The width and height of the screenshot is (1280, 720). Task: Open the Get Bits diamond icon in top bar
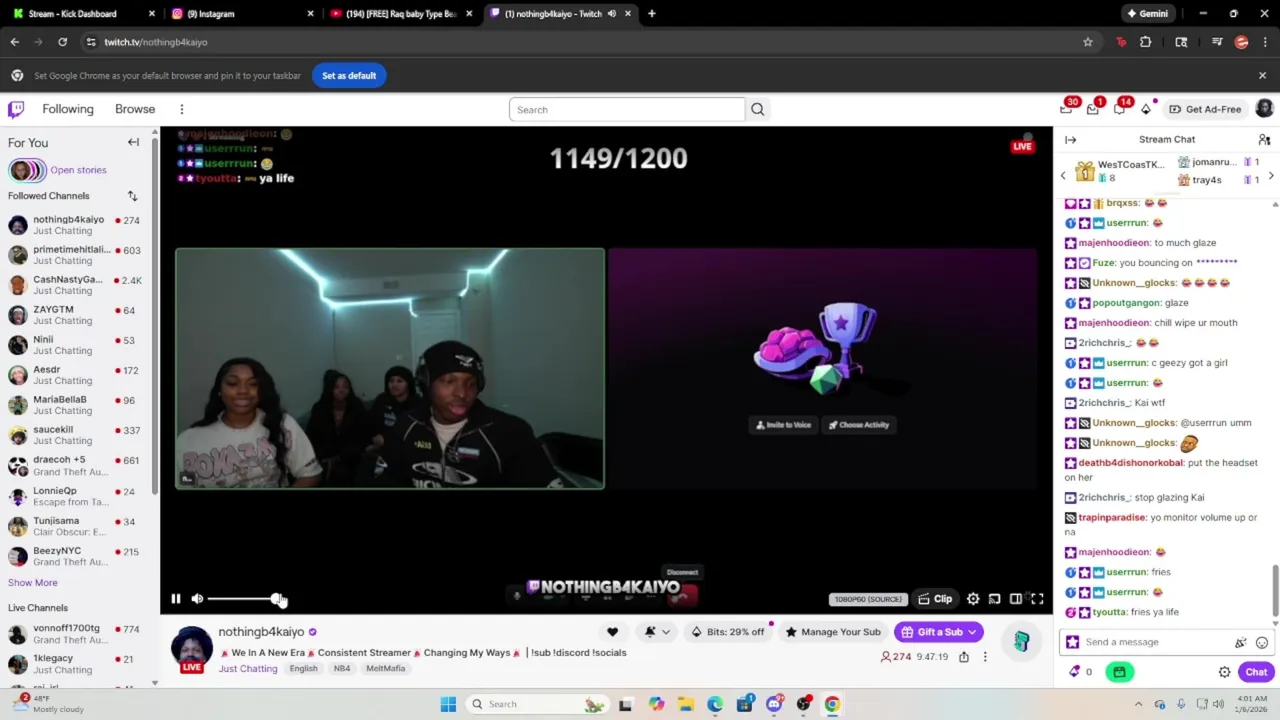tap(1146, 109)
